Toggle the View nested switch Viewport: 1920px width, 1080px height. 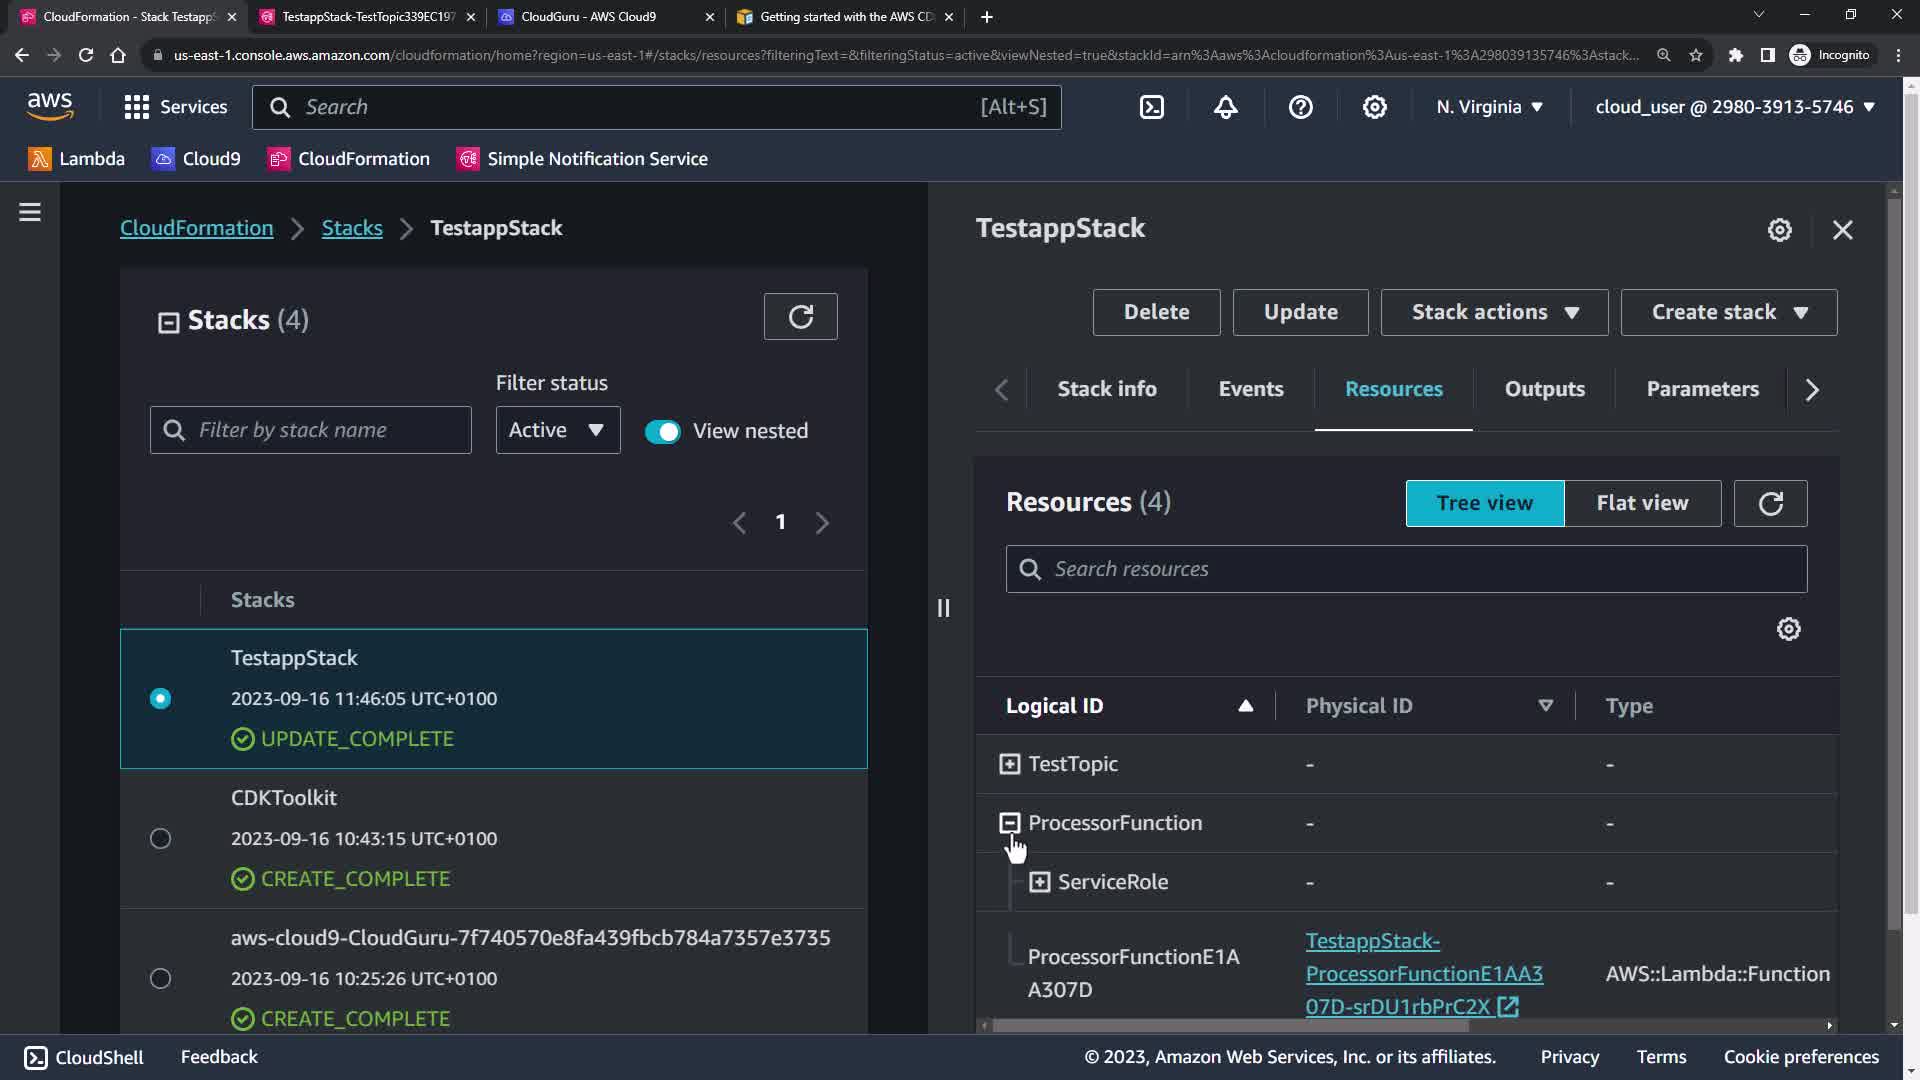pyautogui.click(x=662, y=431)
